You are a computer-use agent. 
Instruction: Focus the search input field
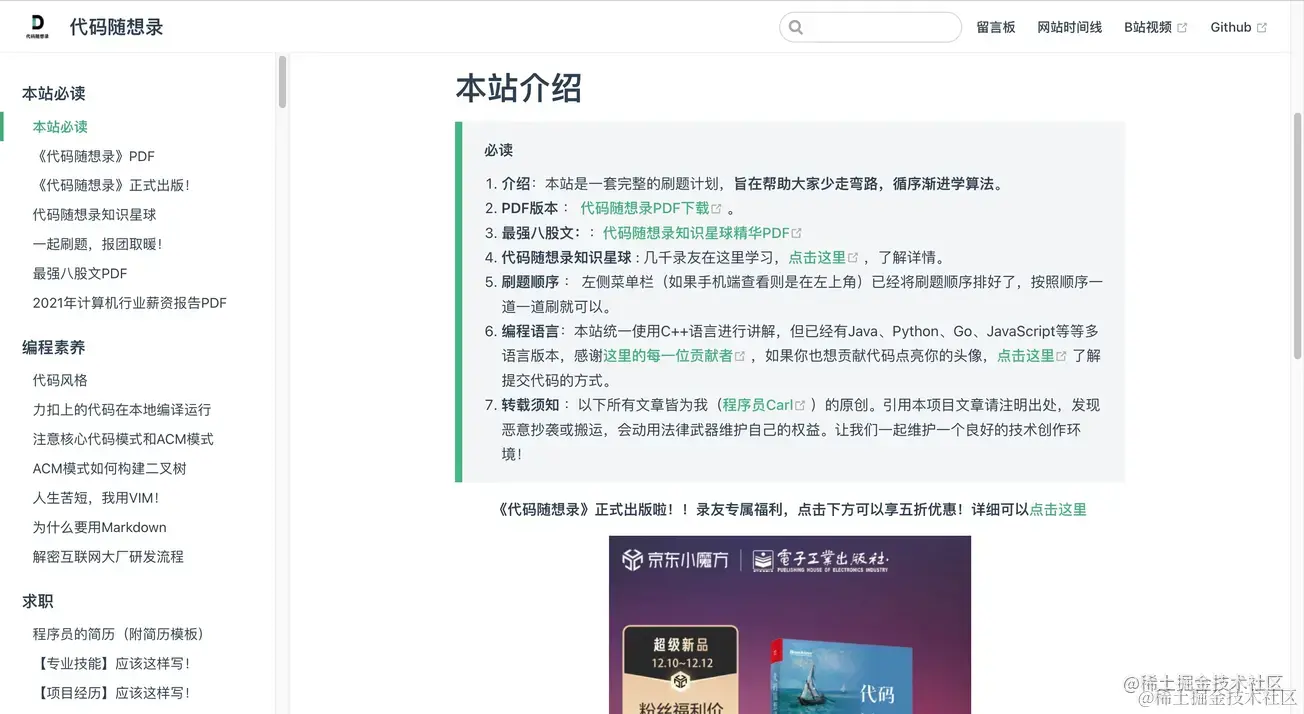click(870, 27)
